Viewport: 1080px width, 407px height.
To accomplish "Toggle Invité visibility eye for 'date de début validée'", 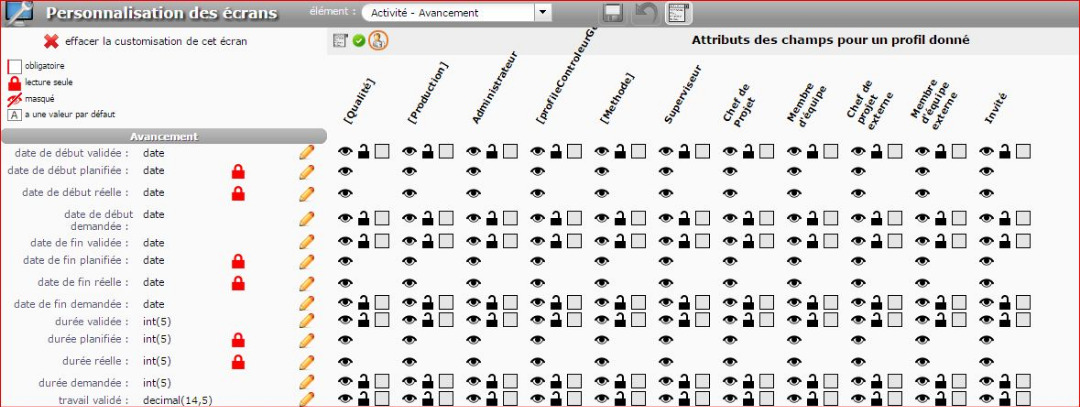I will (986, 152).
